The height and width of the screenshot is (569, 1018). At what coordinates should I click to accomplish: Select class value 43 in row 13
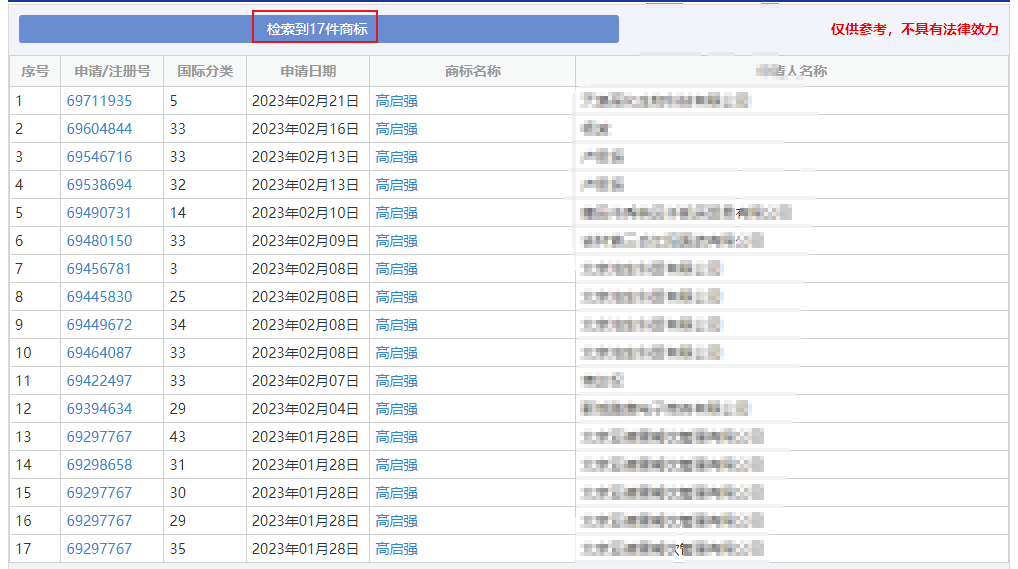point(178,436)
